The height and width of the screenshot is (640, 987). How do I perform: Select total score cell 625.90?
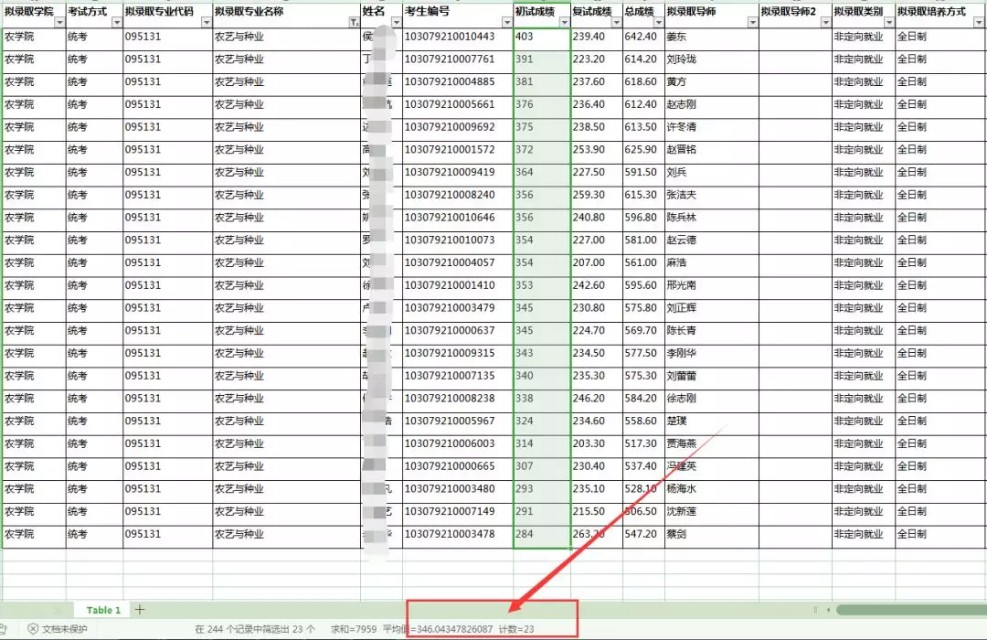(x=643, y=150)
